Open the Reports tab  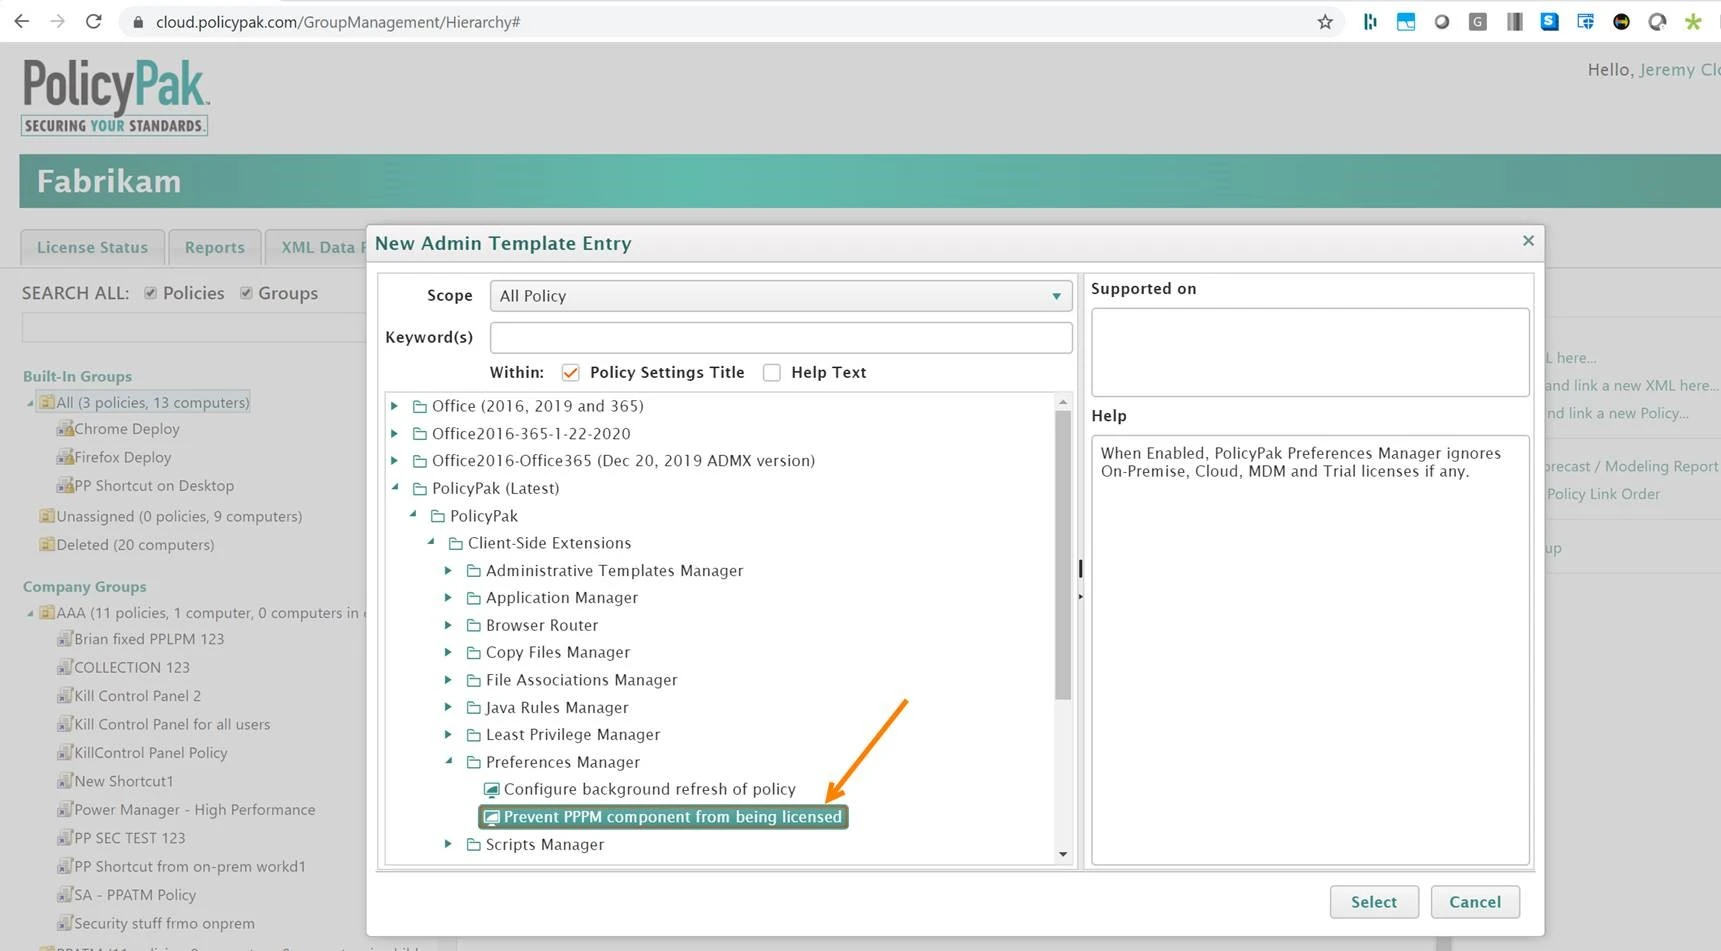(214, 247)
